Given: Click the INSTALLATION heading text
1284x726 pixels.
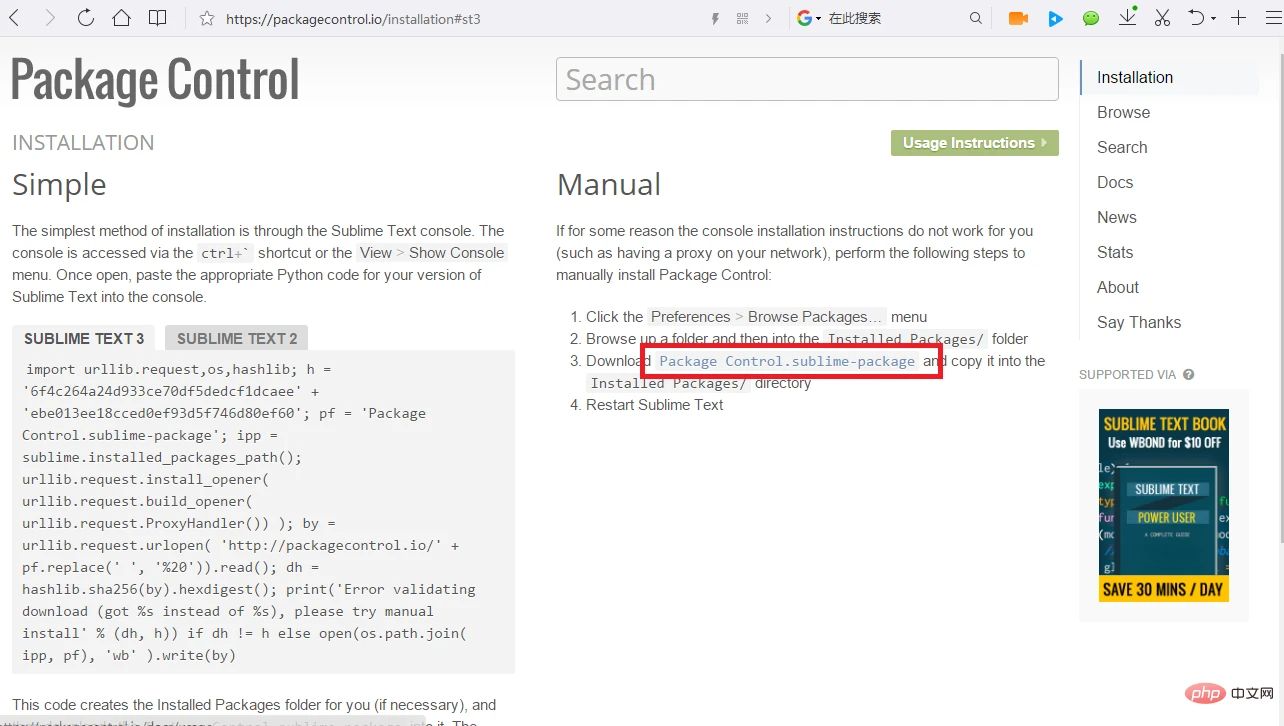Looking at the screenshot, I should coord(83,142).
